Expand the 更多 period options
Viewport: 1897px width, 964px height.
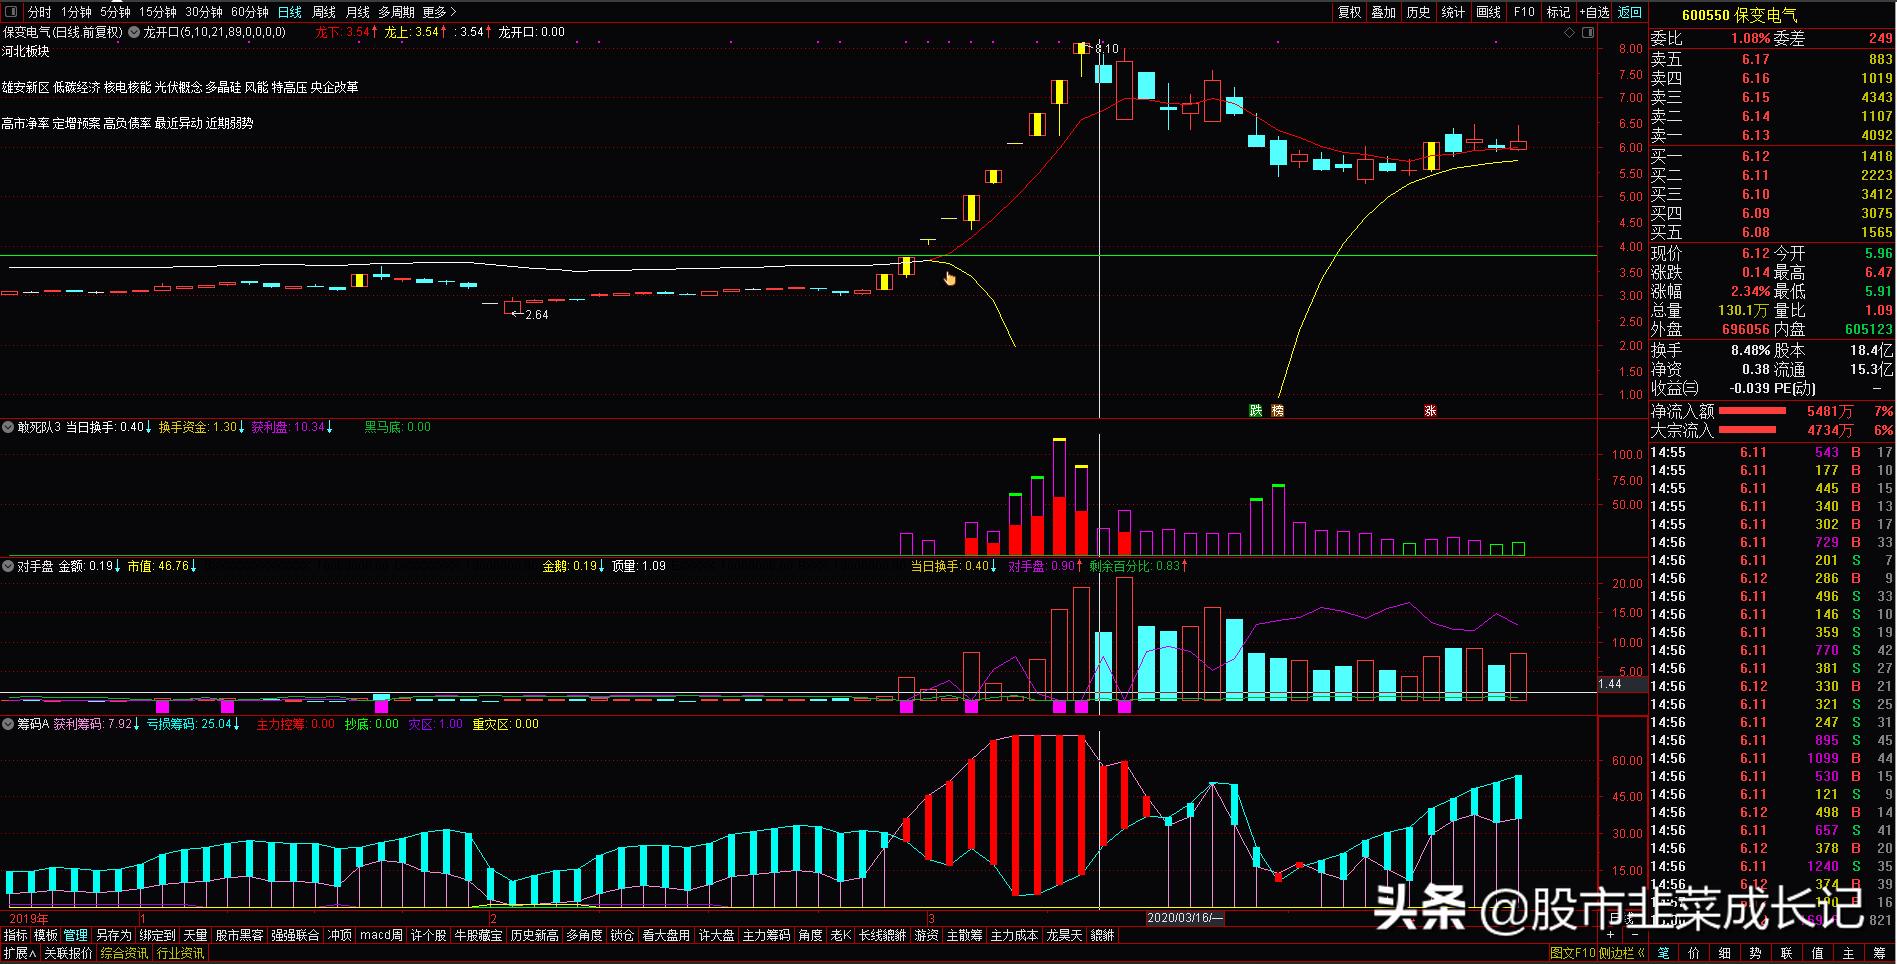click(x=439, y=12)
